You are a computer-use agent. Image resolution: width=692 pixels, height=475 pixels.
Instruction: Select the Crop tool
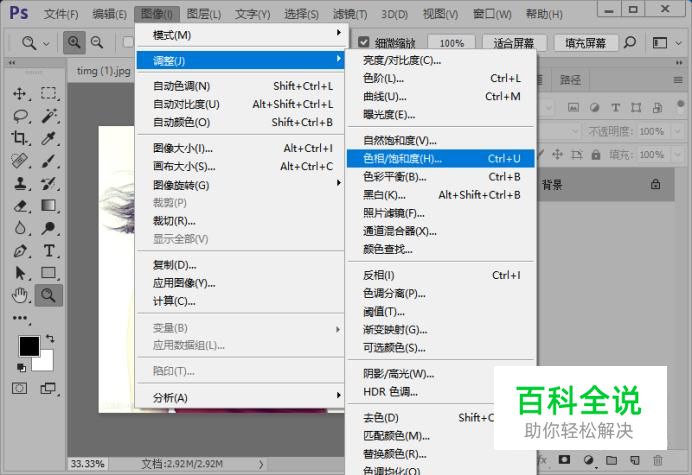(x=20, y=138)
